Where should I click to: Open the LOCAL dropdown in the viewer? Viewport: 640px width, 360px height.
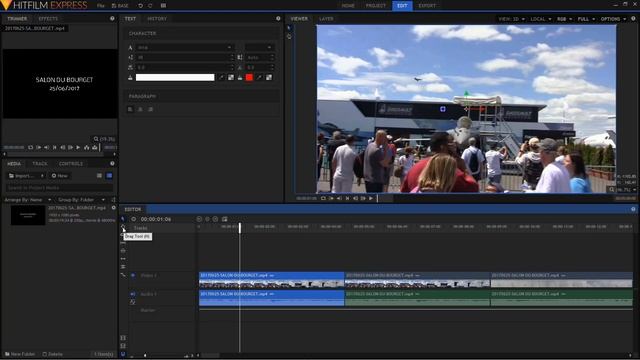point(541,19)
